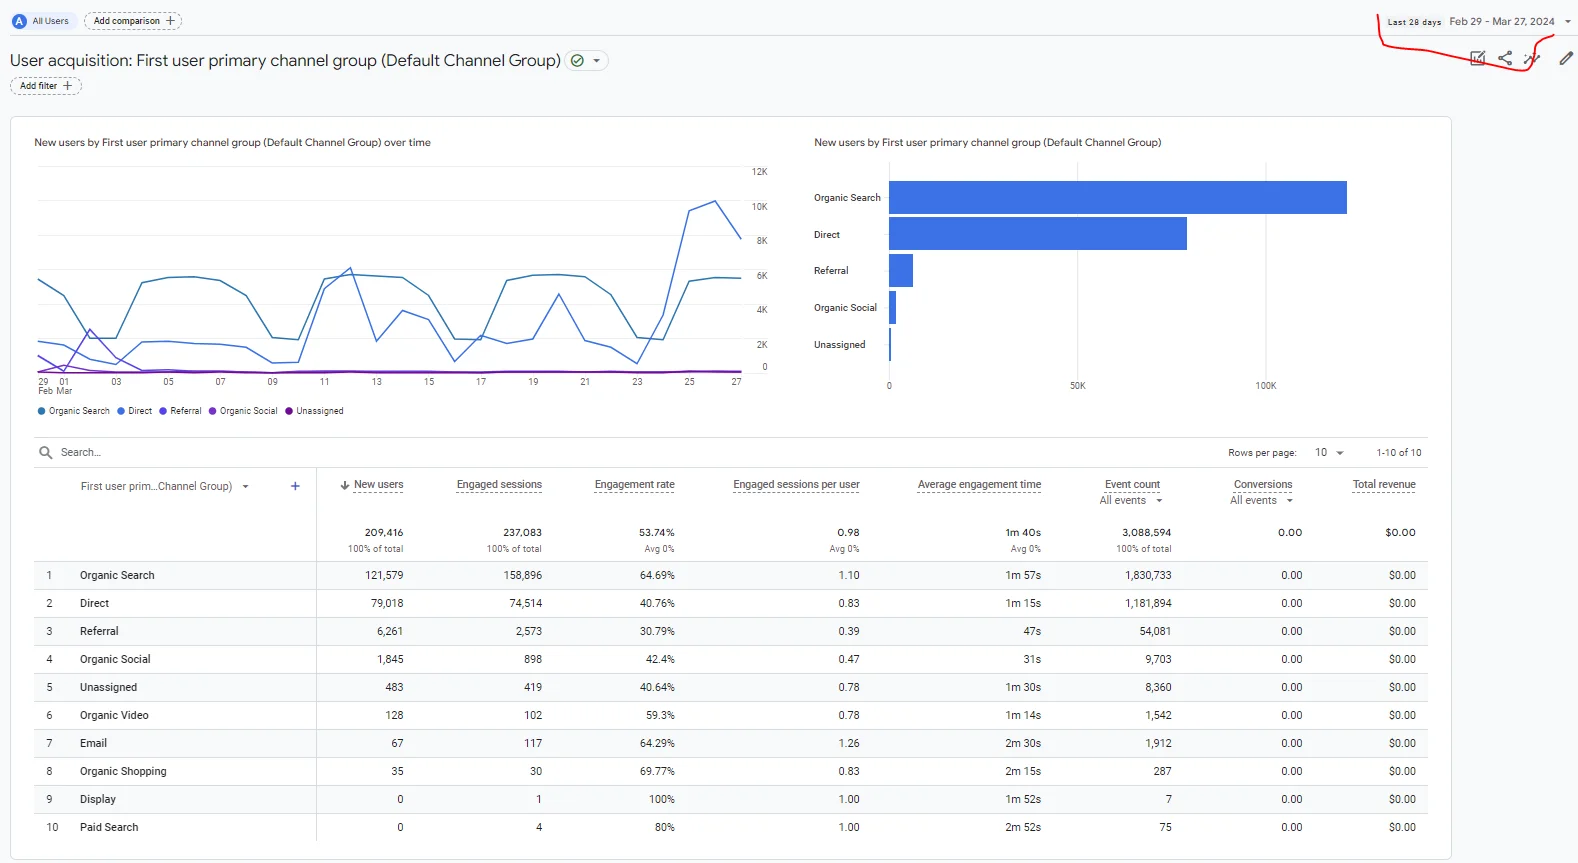1578x863 pixels.
Task: Click the table search magnifier icon
Action: point(45,453)
